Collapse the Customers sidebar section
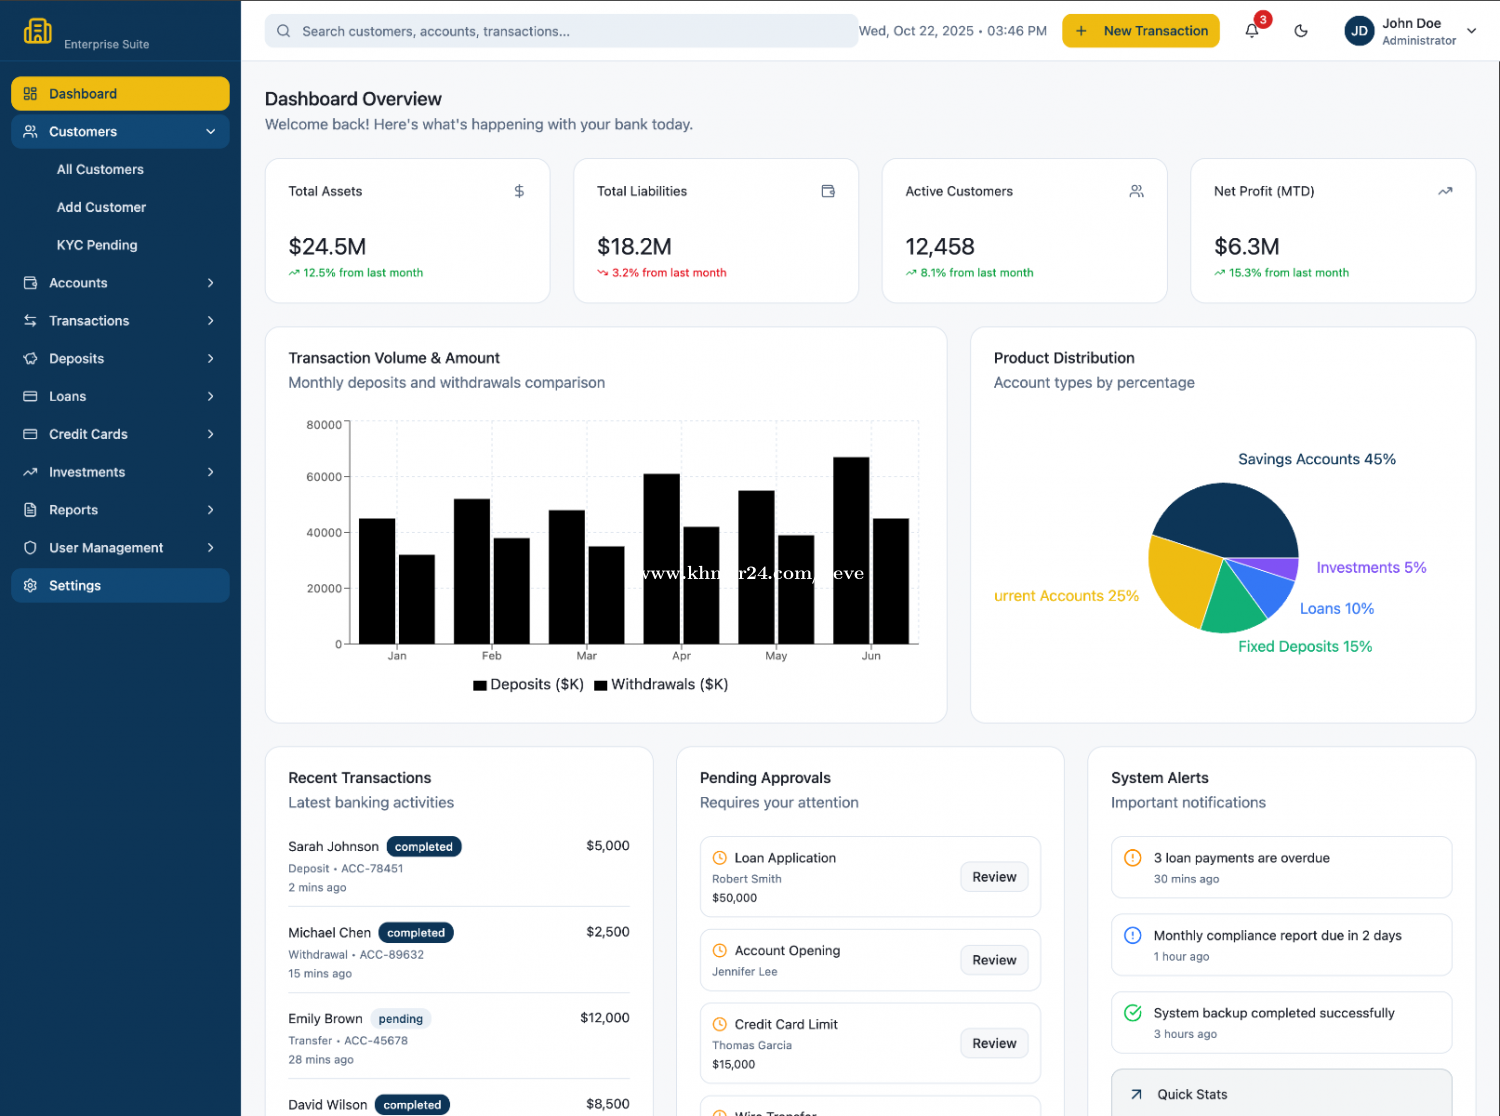The image size is (1500, 1116). tap(210, 132)
